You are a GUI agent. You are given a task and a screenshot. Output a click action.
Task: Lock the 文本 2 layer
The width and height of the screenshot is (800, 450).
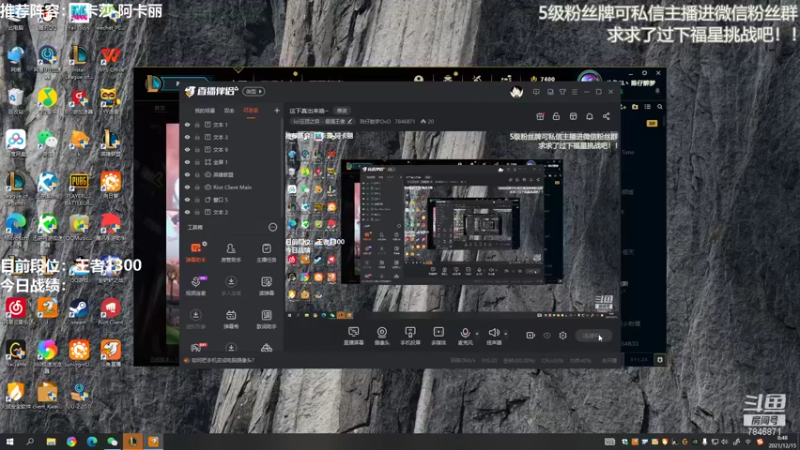point(197,212)
